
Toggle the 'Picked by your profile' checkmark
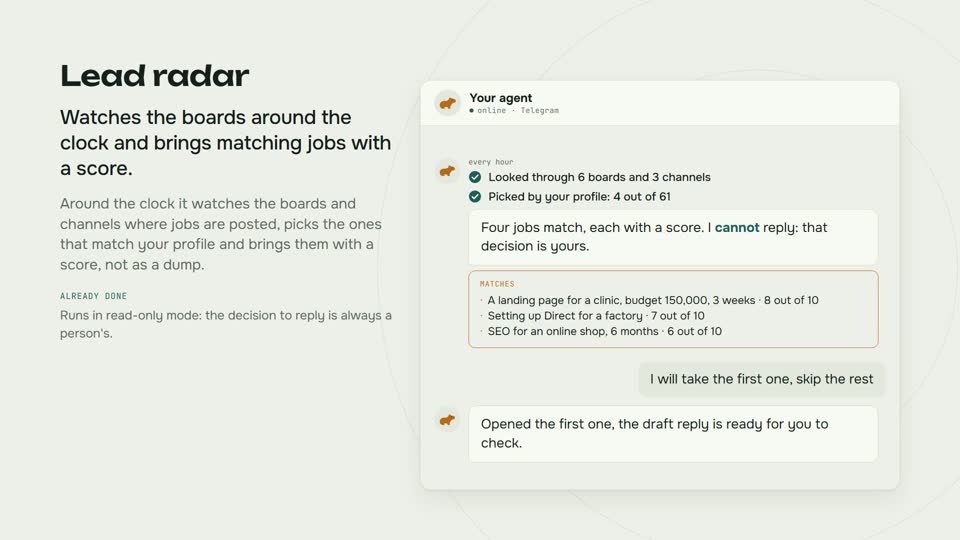475,197
